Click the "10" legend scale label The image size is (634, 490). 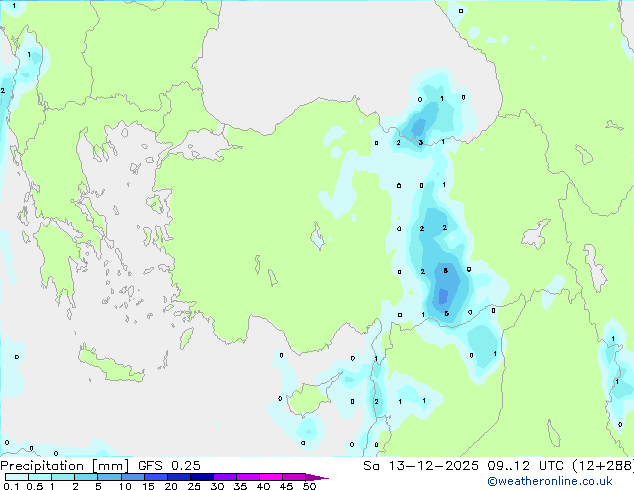pyautogui.click(x=125, y=486)
